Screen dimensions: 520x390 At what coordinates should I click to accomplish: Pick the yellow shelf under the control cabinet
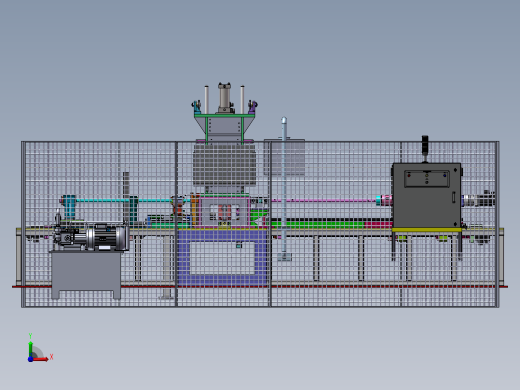tap(427, 230)
